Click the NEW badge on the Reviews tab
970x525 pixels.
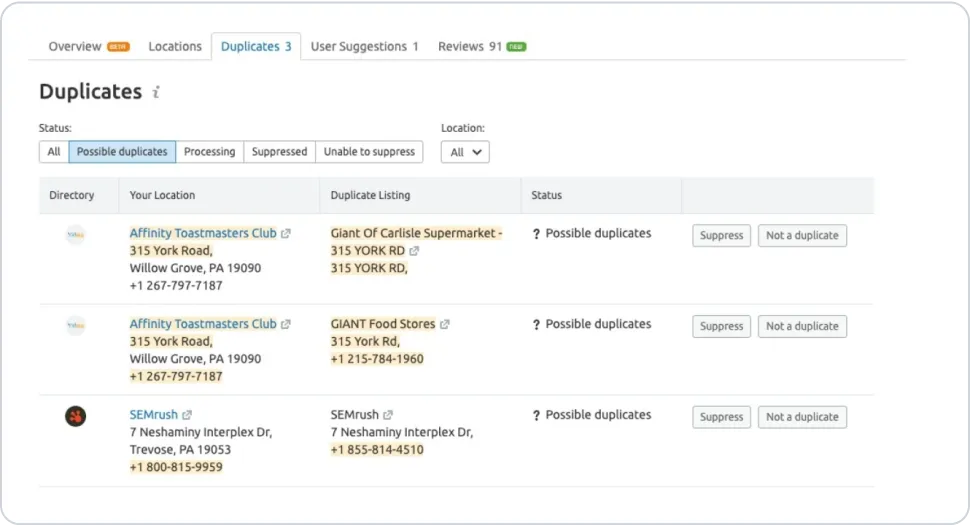point(516,47)
